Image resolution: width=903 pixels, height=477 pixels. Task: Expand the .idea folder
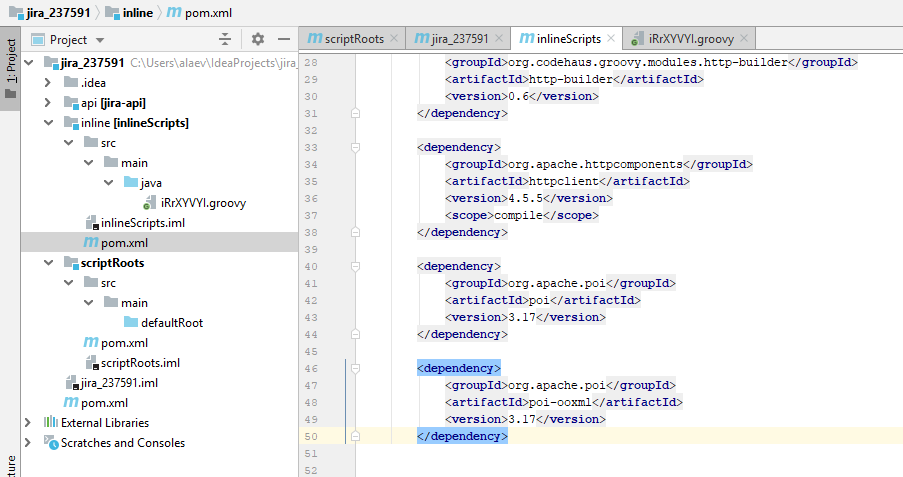pyautogui.click(x=48, y=82)
